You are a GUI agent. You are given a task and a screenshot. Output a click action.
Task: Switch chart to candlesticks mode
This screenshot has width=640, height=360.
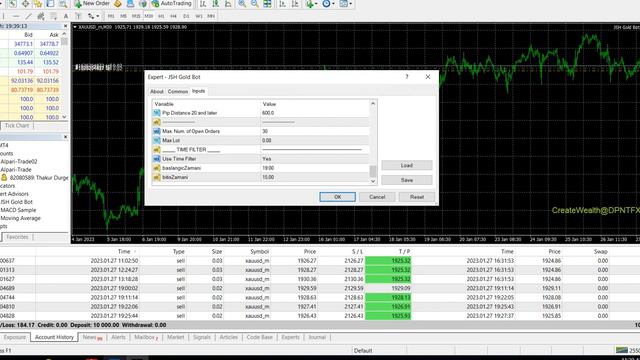pos(216,4)
